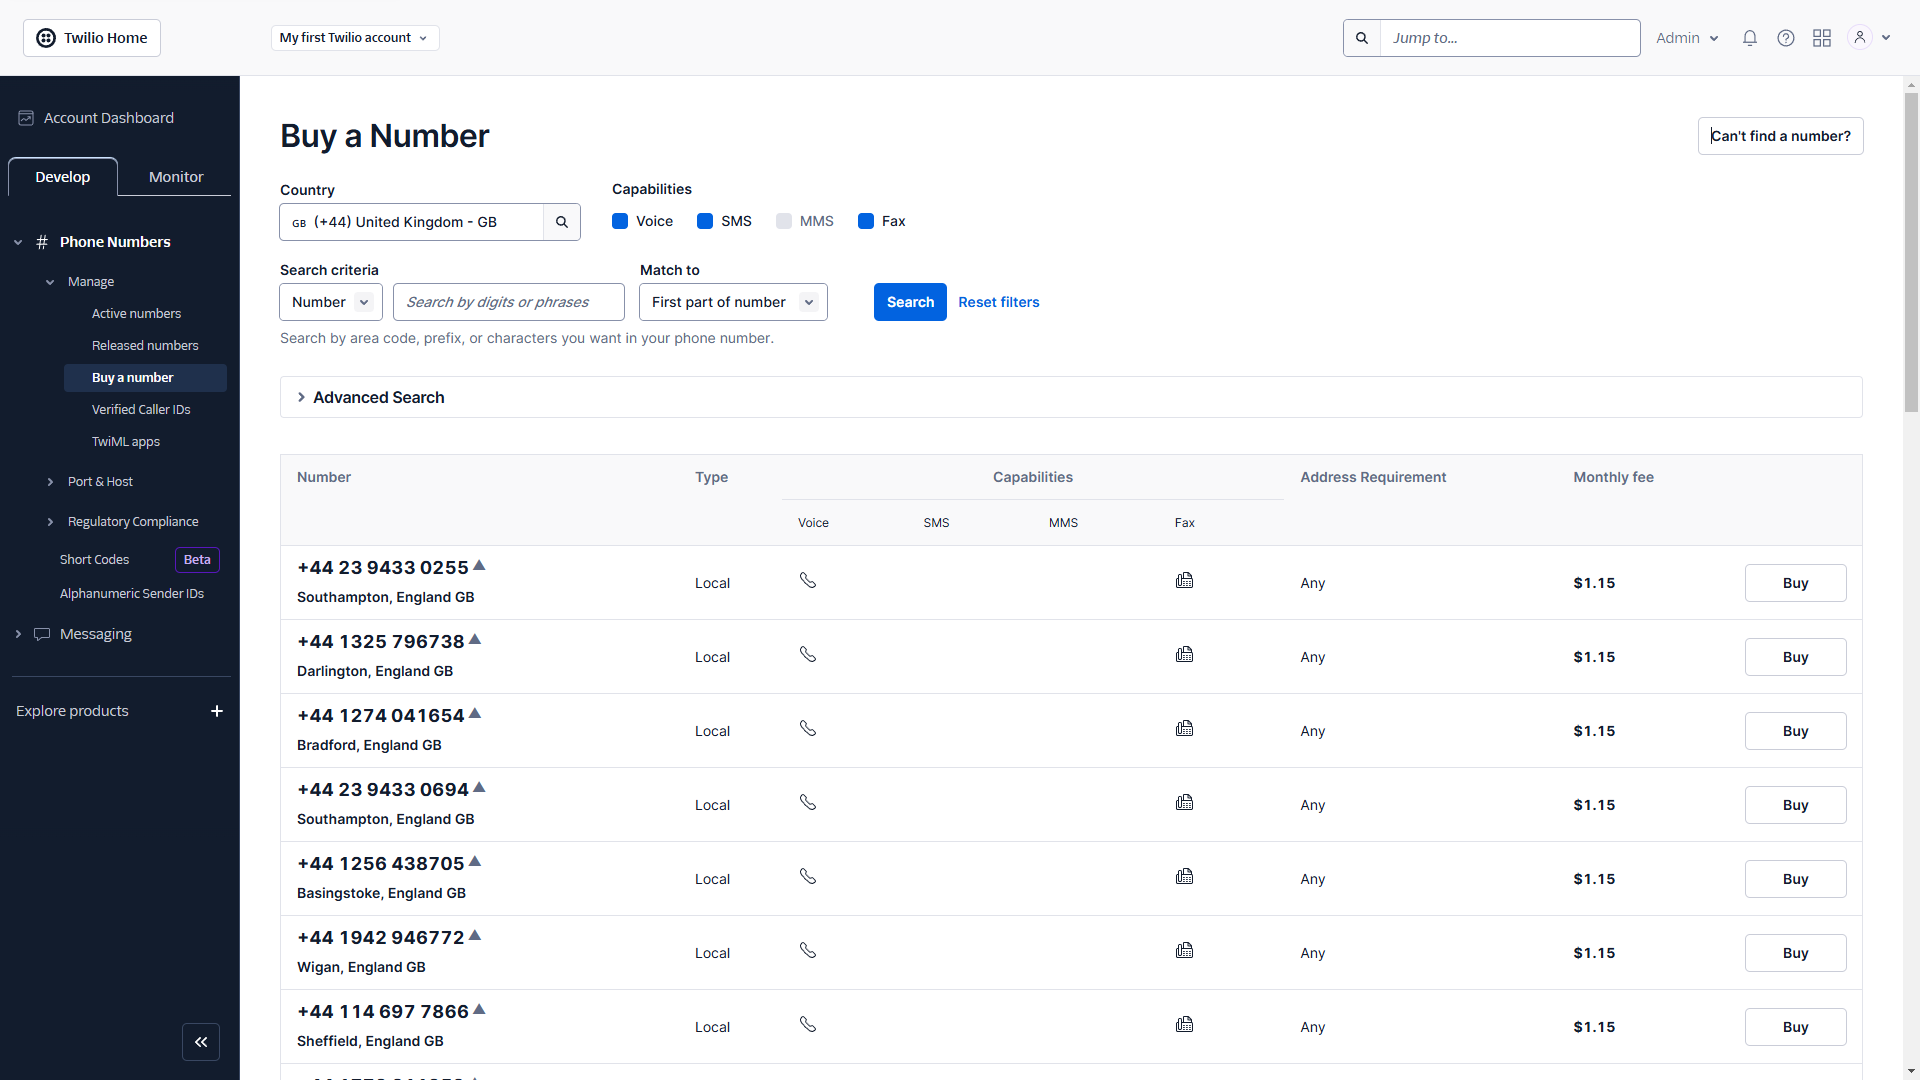Type in the 'Jump to...' search field
1920x1080 pixels.
[1510, 37]
